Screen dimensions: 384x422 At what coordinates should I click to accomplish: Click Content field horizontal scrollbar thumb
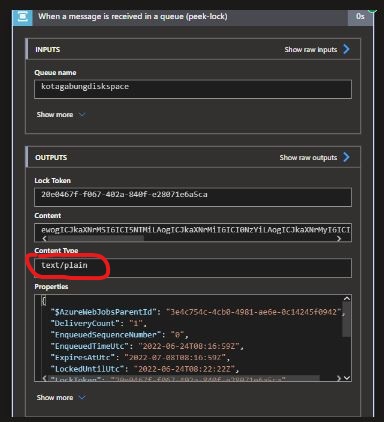point(96,238)
